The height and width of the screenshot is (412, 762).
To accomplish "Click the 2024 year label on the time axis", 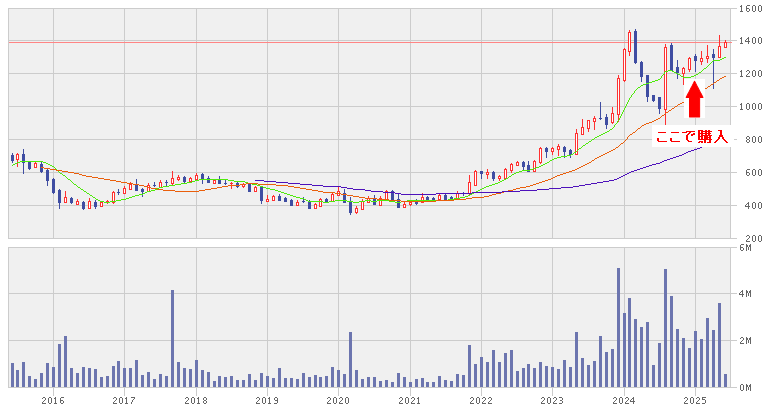I will pos(624,401).
